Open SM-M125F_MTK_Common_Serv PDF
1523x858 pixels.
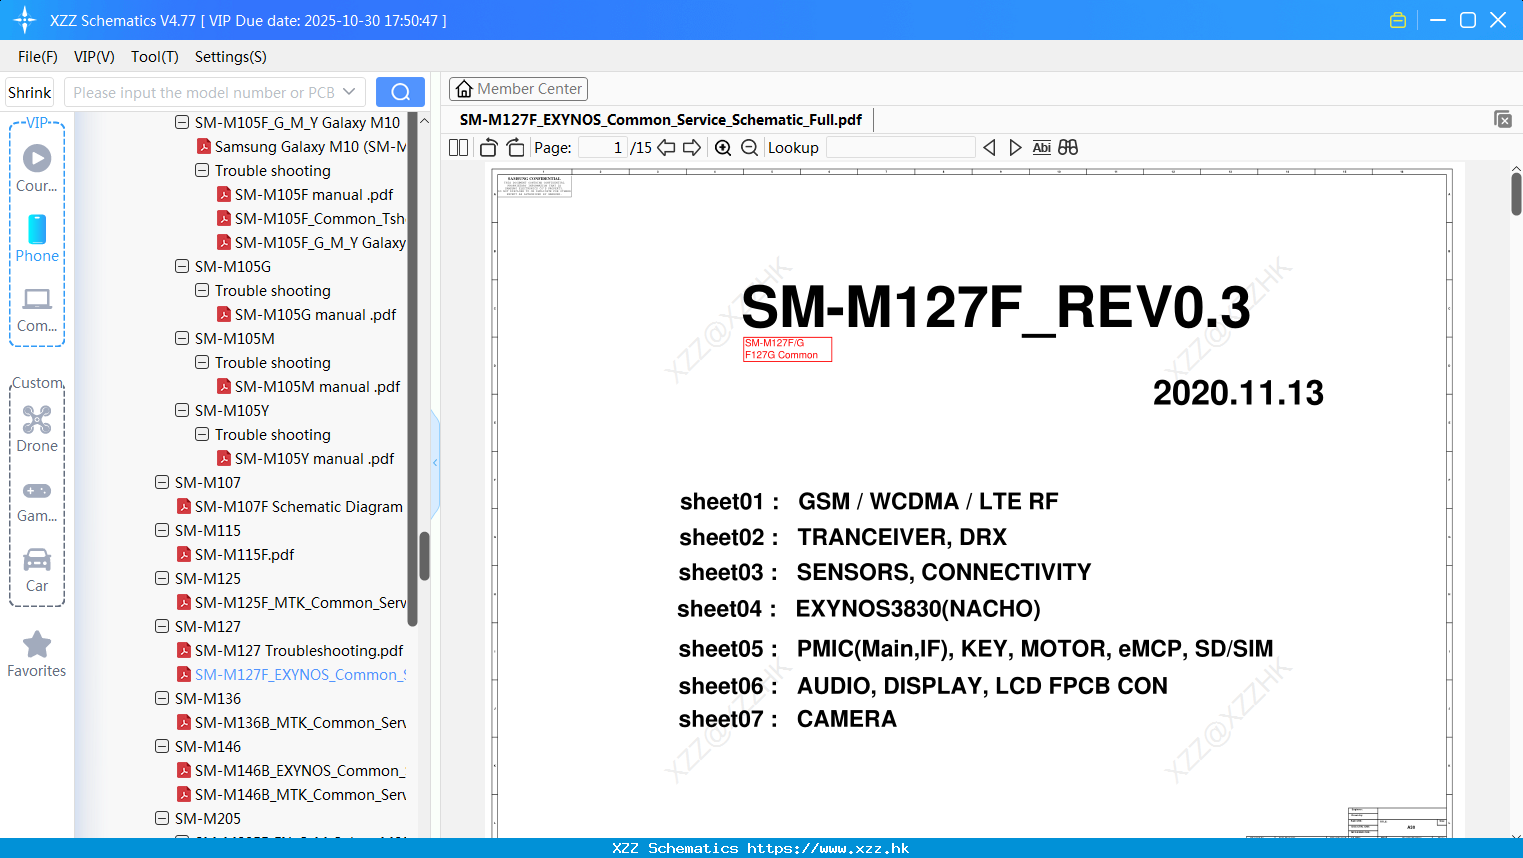pyautogui.click(x=300, y=603)
